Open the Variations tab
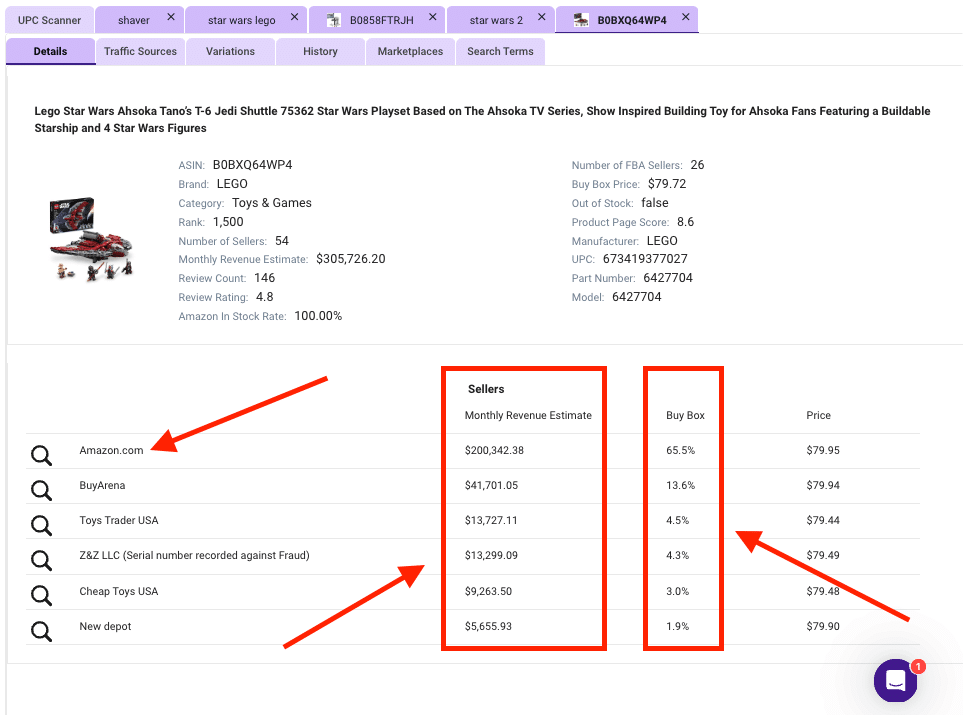 (x=230, y=52)
